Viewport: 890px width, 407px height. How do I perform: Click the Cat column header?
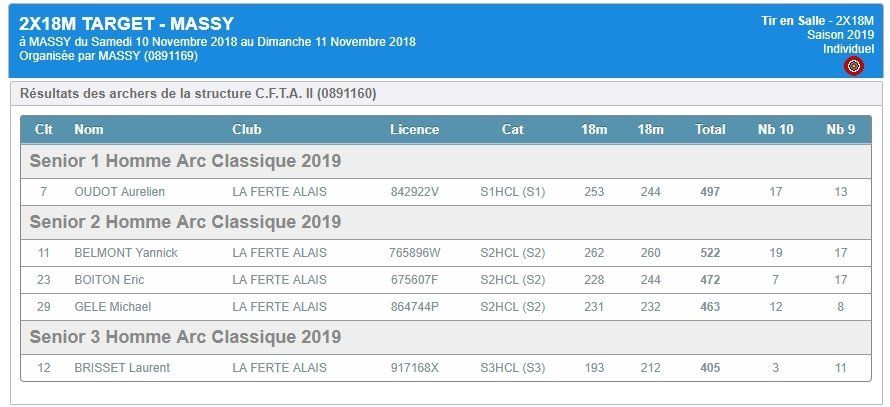[x=513, y=129]
